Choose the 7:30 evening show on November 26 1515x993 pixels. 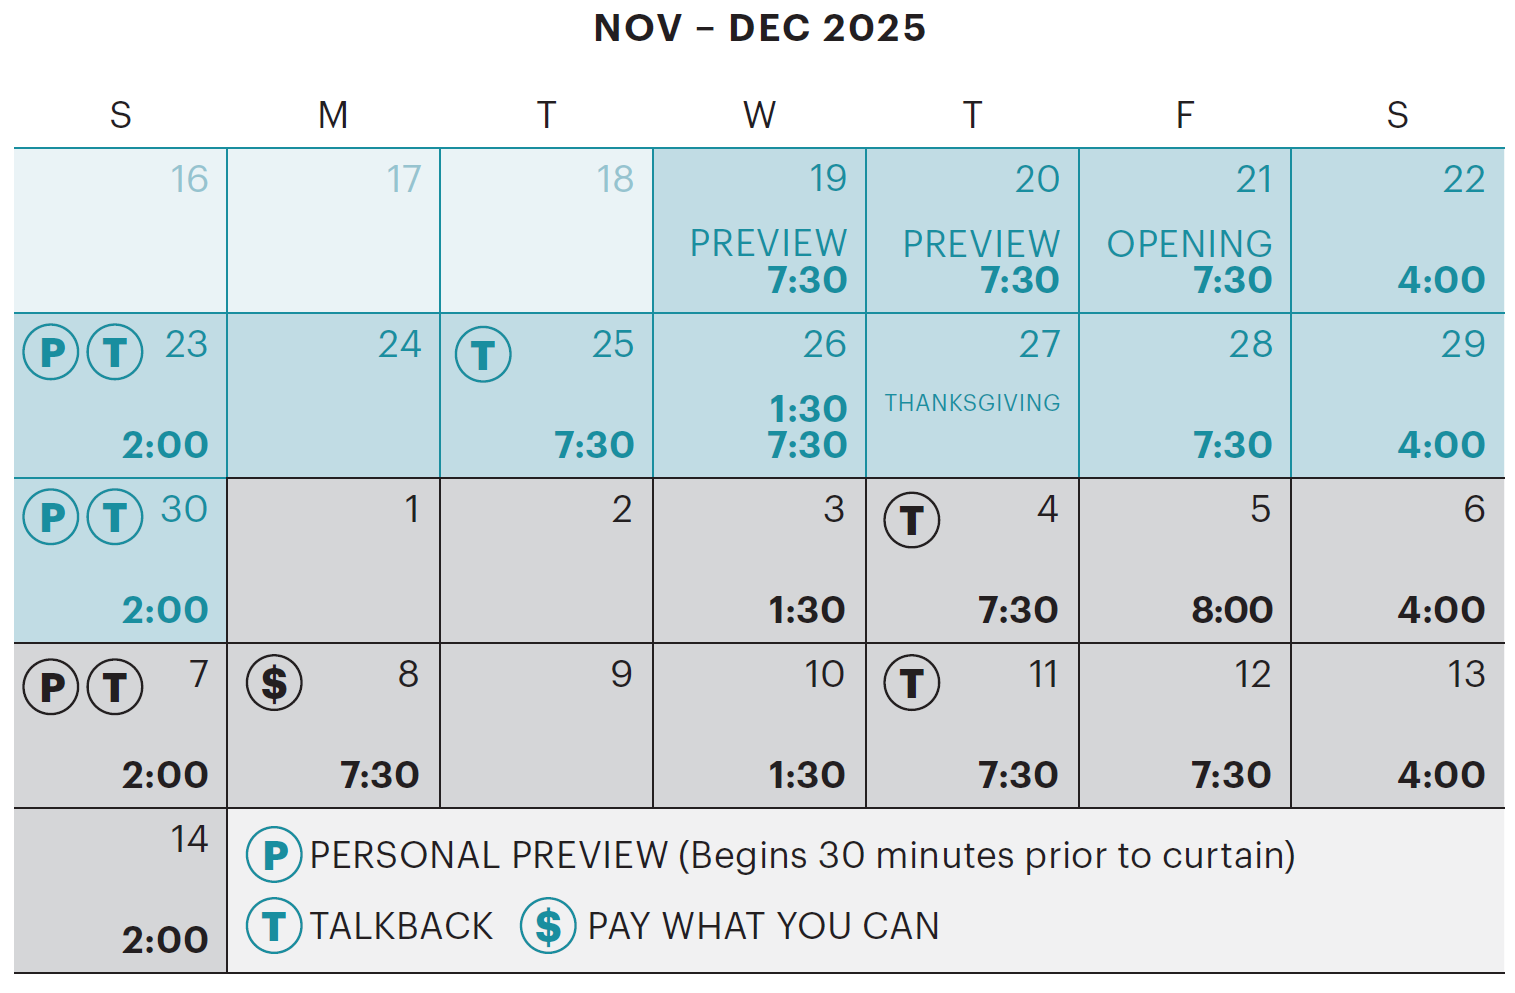point(807,445)
